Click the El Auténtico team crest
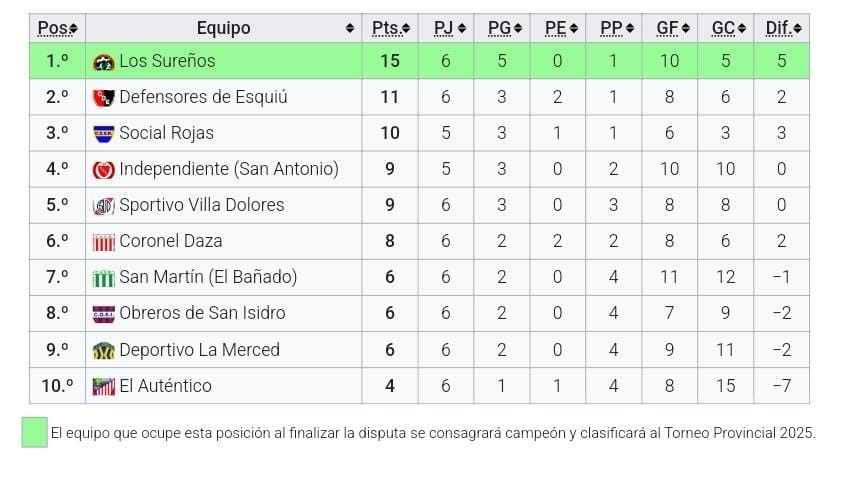The height and width of the screenshot is (483, 844). (x=103, y=386)
